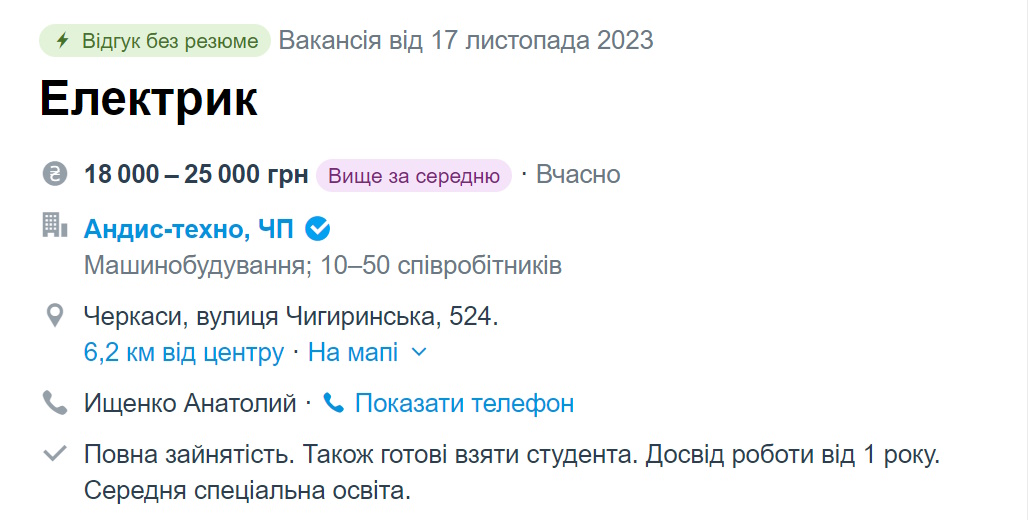Open the "На мапі" map link
The height and width of the screenshot is (520, 1028).
353,352
